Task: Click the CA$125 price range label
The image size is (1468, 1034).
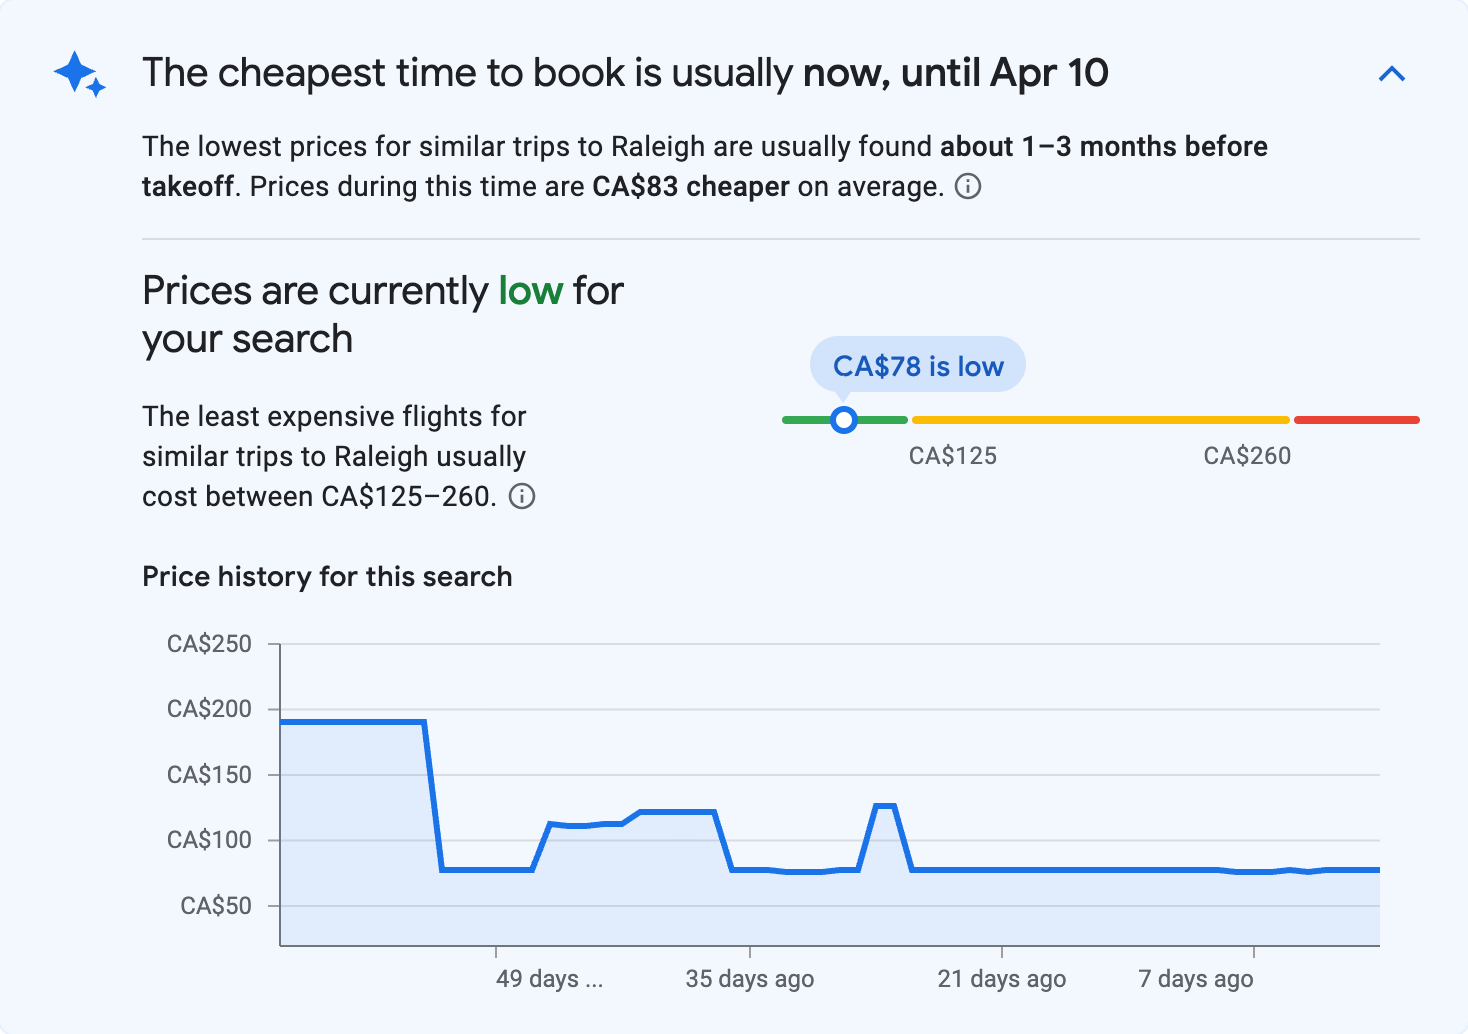Action: pyautogui.click(x=952, y=456)
